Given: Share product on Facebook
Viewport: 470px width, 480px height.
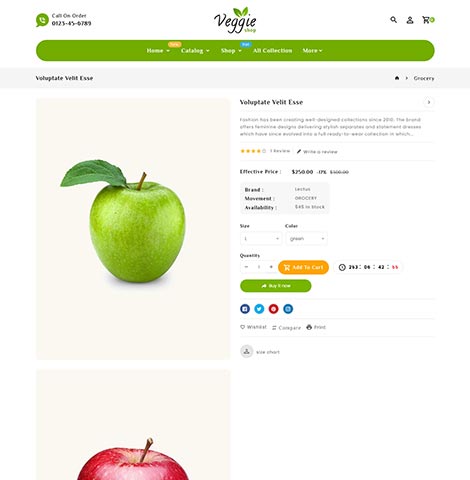Looking at the screenshot, I should (x=245, y=309).
